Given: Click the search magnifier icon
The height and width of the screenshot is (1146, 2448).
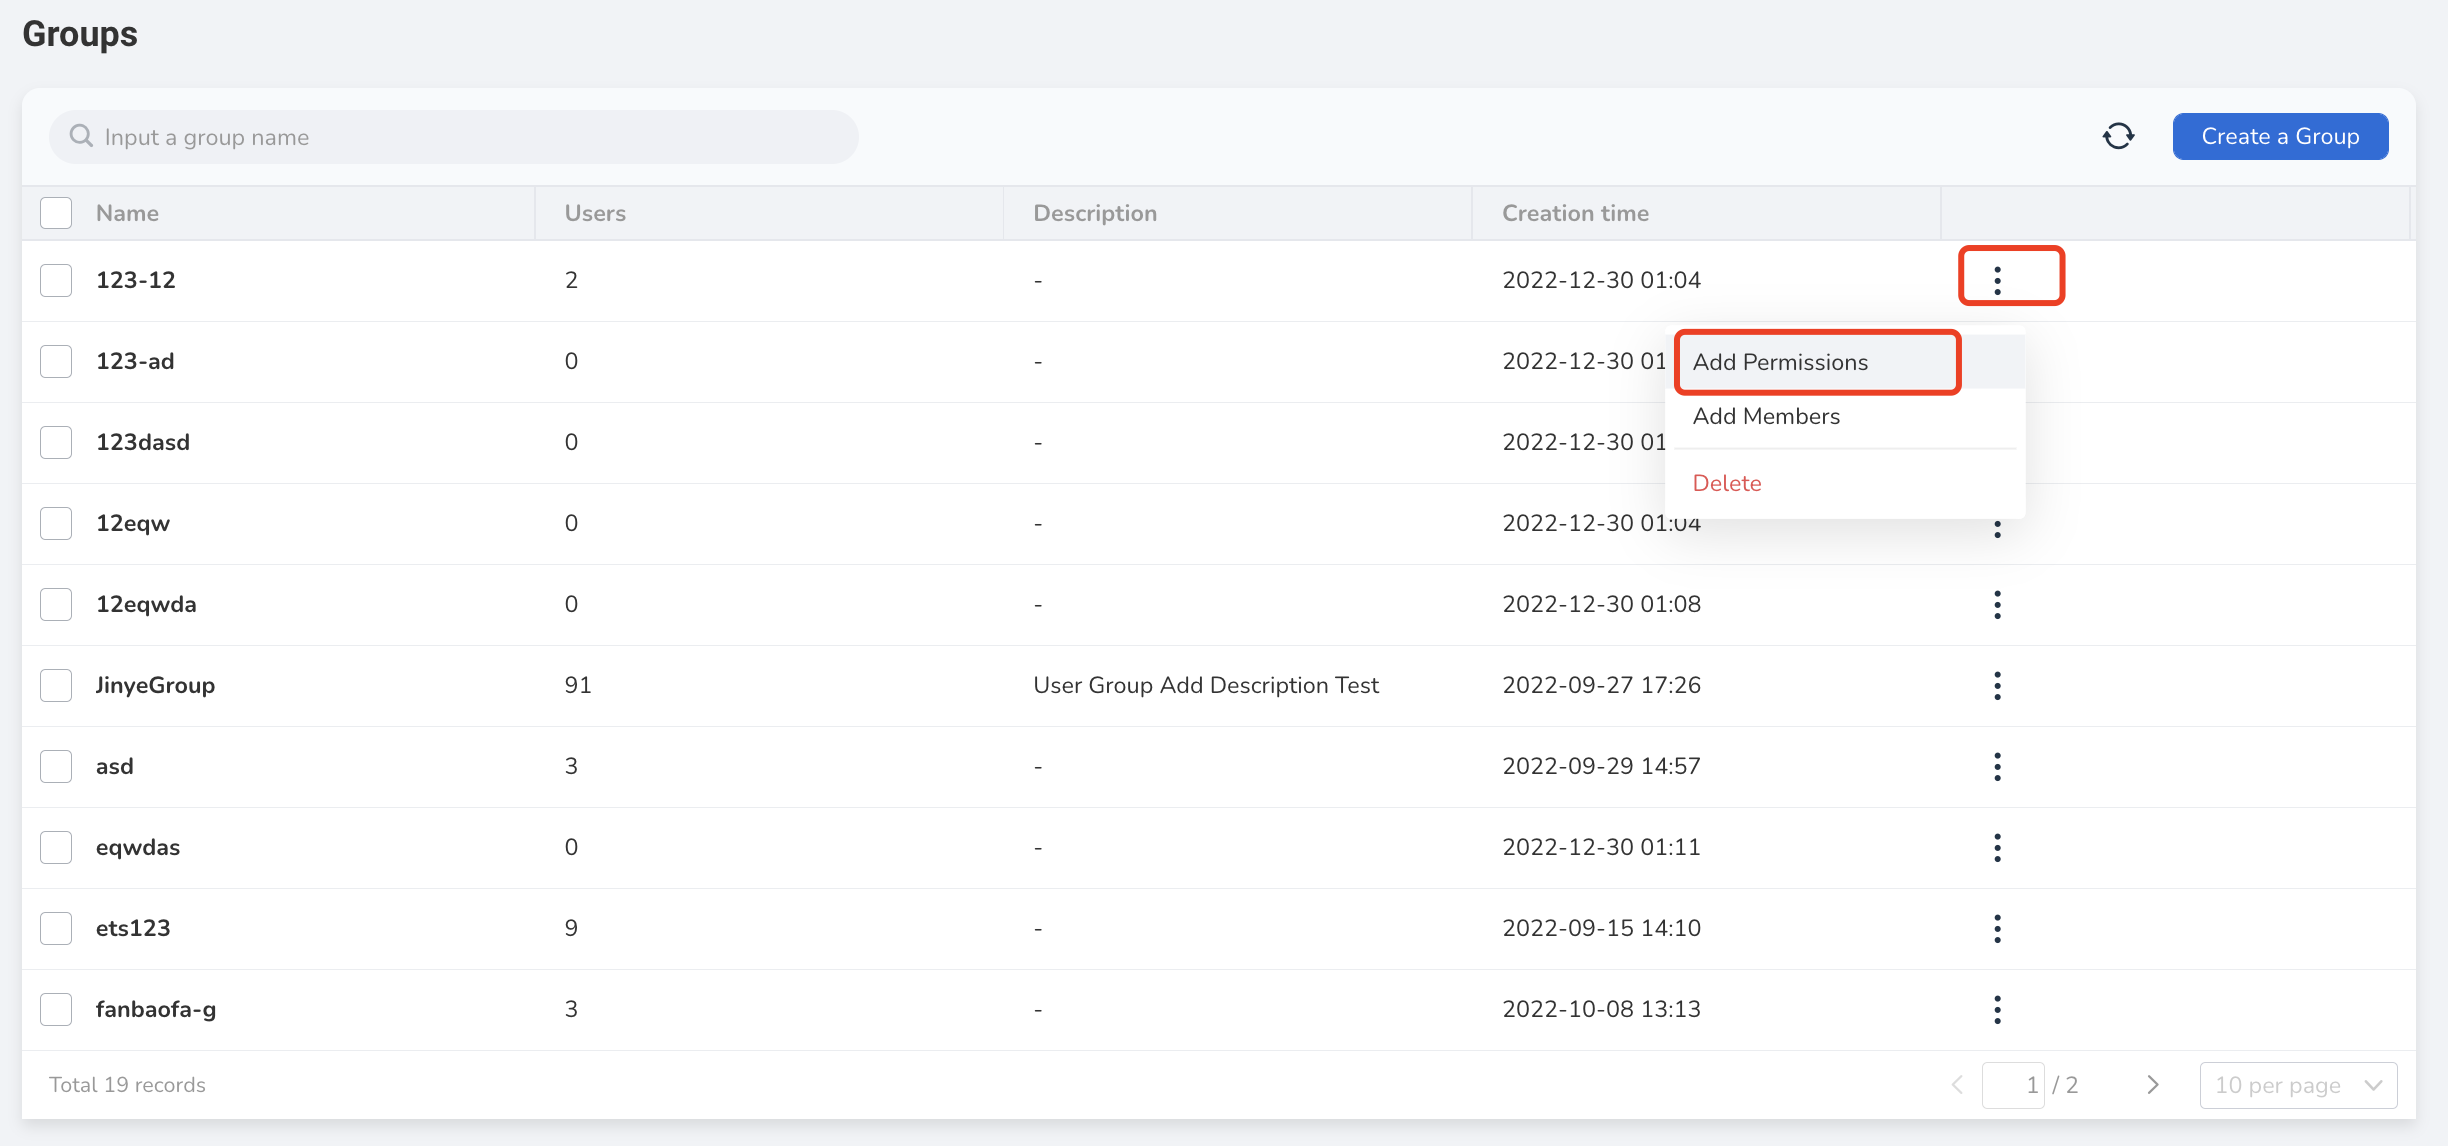Looking at the screenshot, I should [81, 136].
